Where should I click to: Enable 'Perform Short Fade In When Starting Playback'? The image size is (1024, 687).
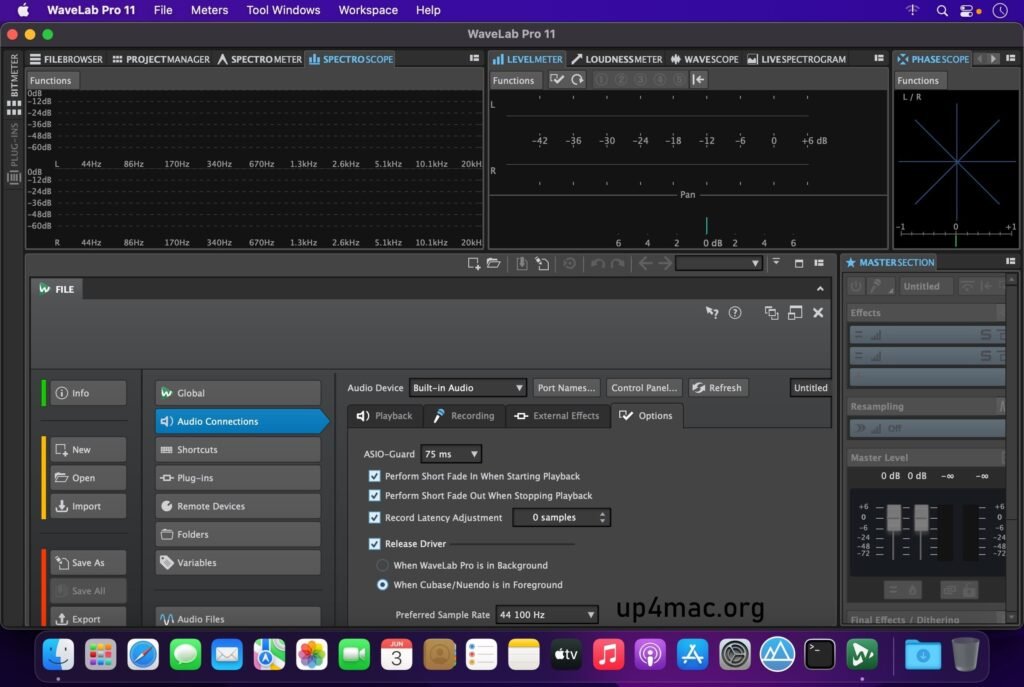click(x=375, y=476)
